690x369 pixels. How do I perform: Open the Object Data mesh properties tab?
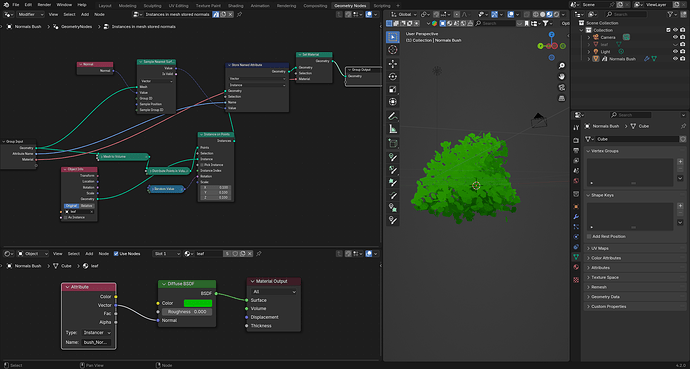pos(576,257)
